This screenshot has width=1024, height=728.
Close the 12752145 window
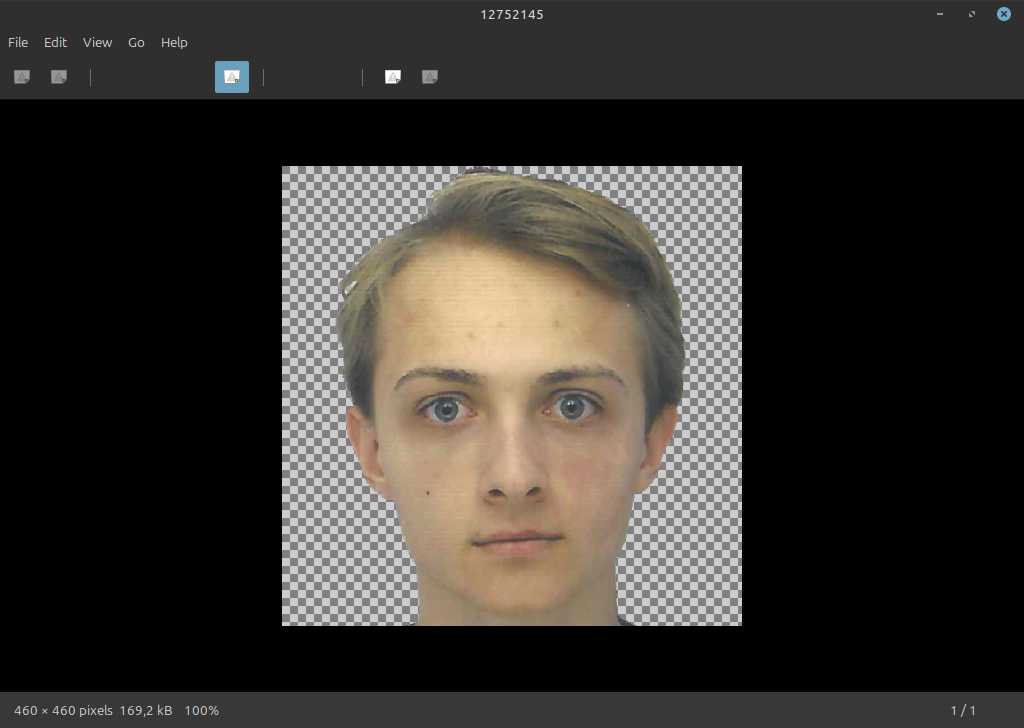(1003, 14)
